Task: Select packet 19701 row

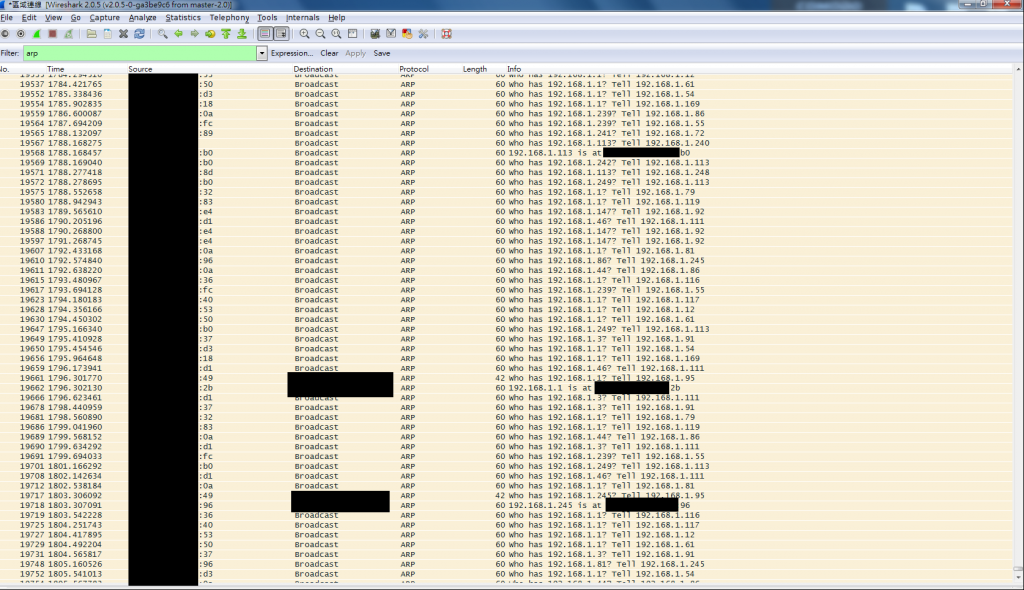Action: [506, 467]
